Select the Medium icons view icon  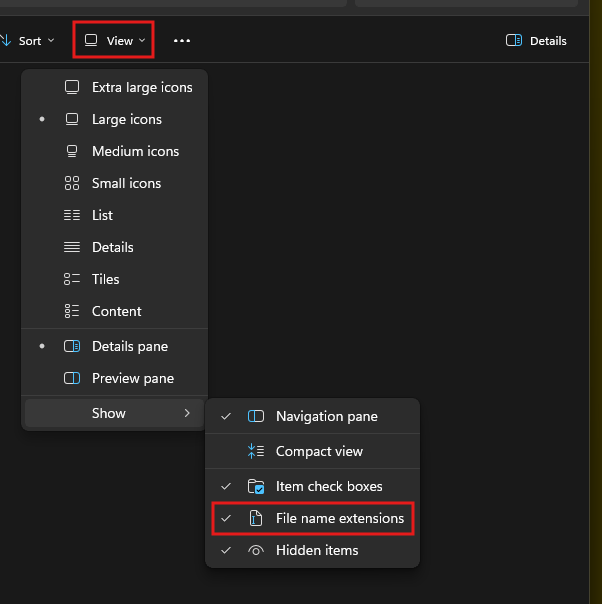(x=72, y=151)
